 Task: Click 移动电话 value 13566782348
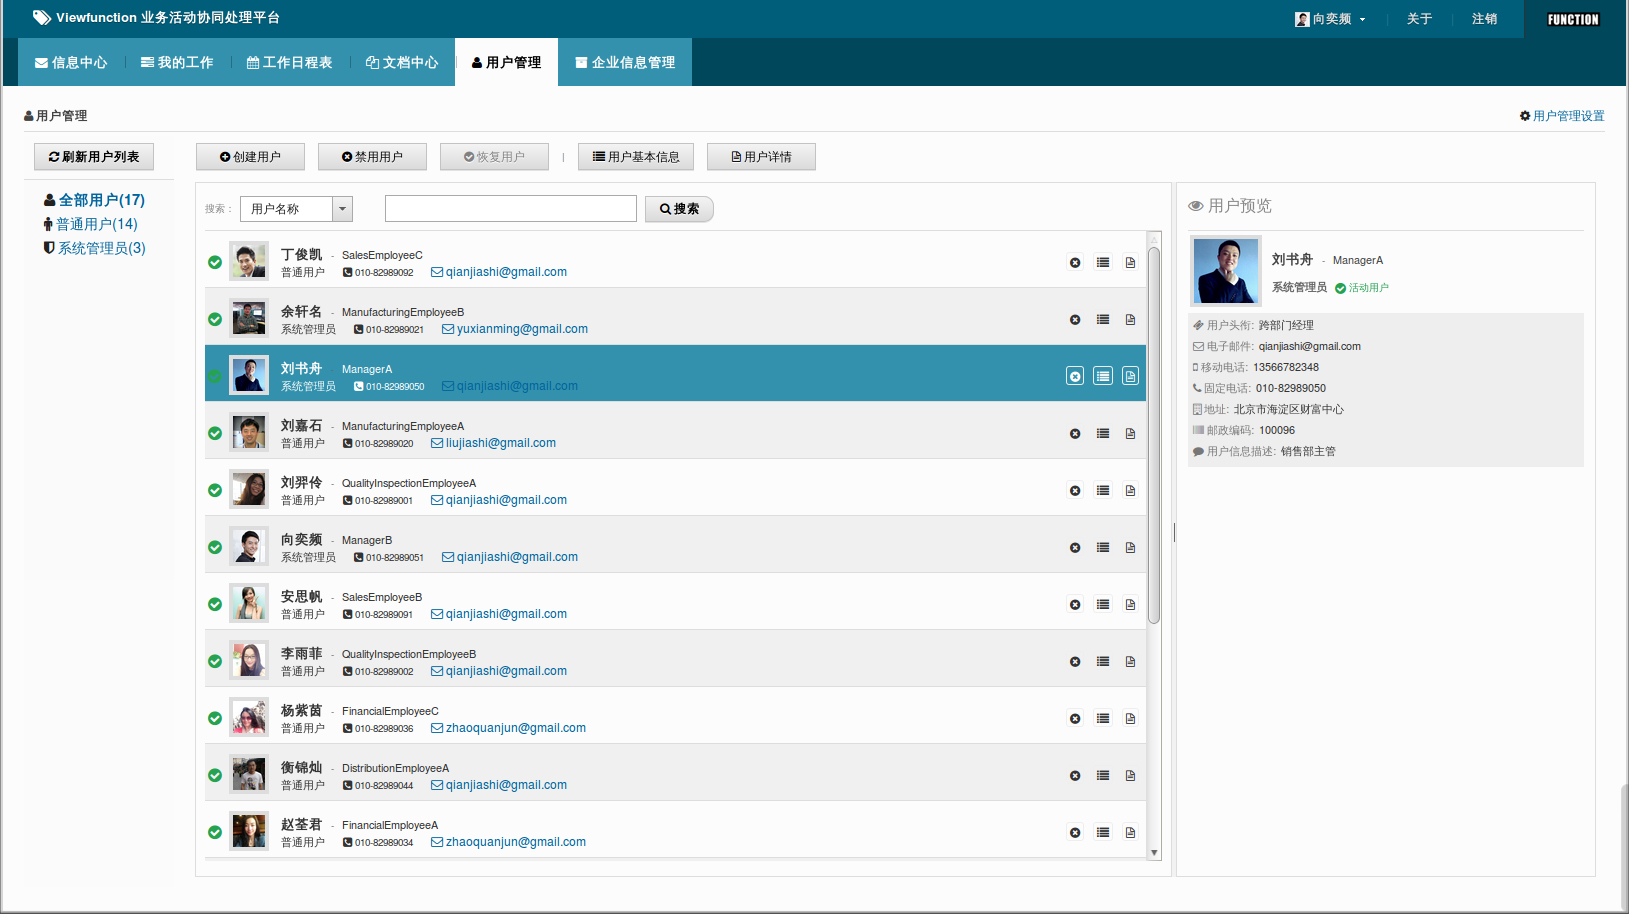1286,367
